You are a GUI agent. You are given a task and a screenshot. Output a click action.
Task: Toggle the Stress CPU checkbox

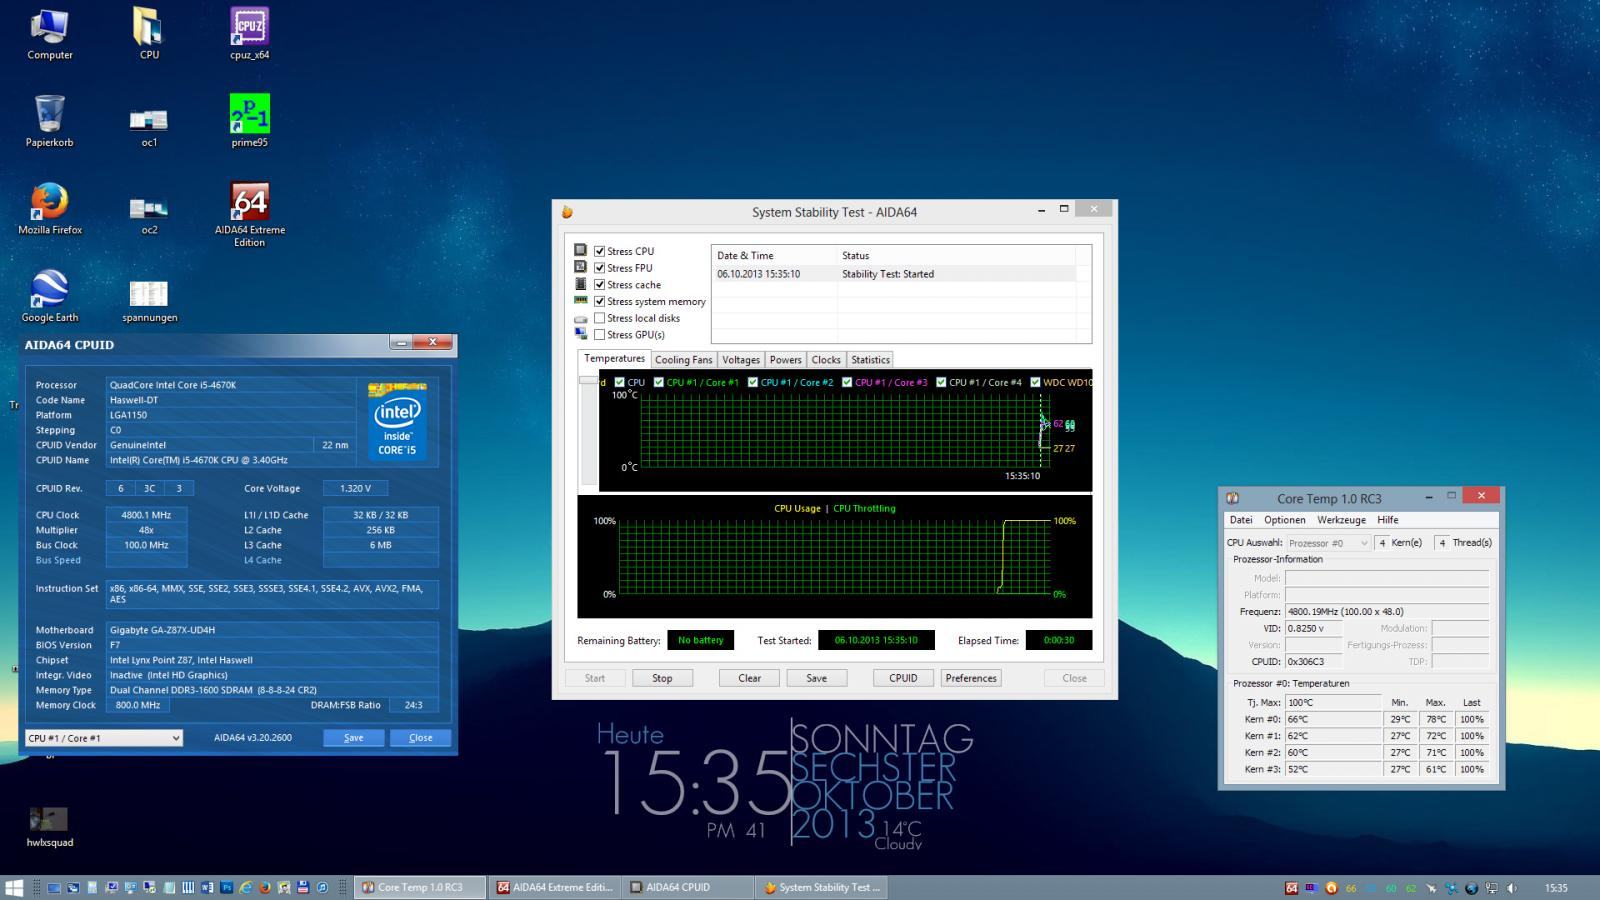(x=599, y=251)
